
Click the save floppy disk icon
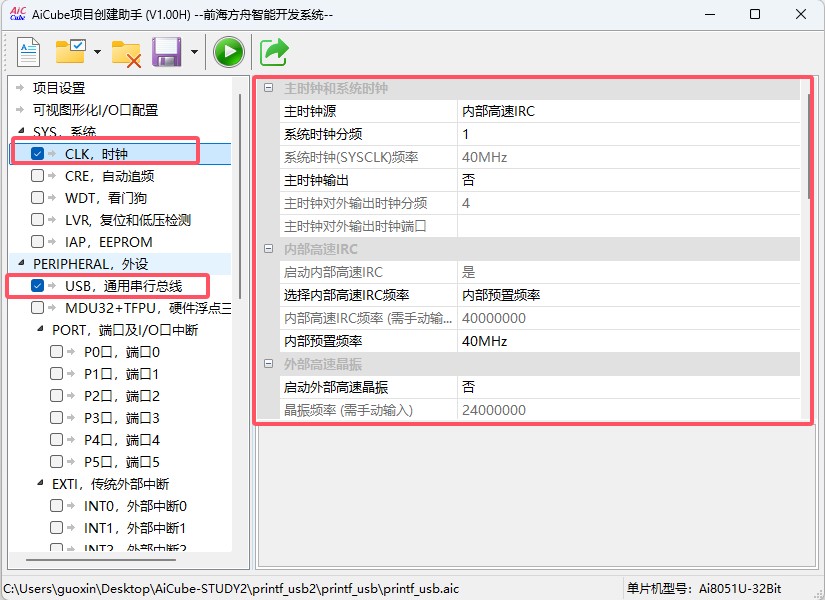(167, 52)
